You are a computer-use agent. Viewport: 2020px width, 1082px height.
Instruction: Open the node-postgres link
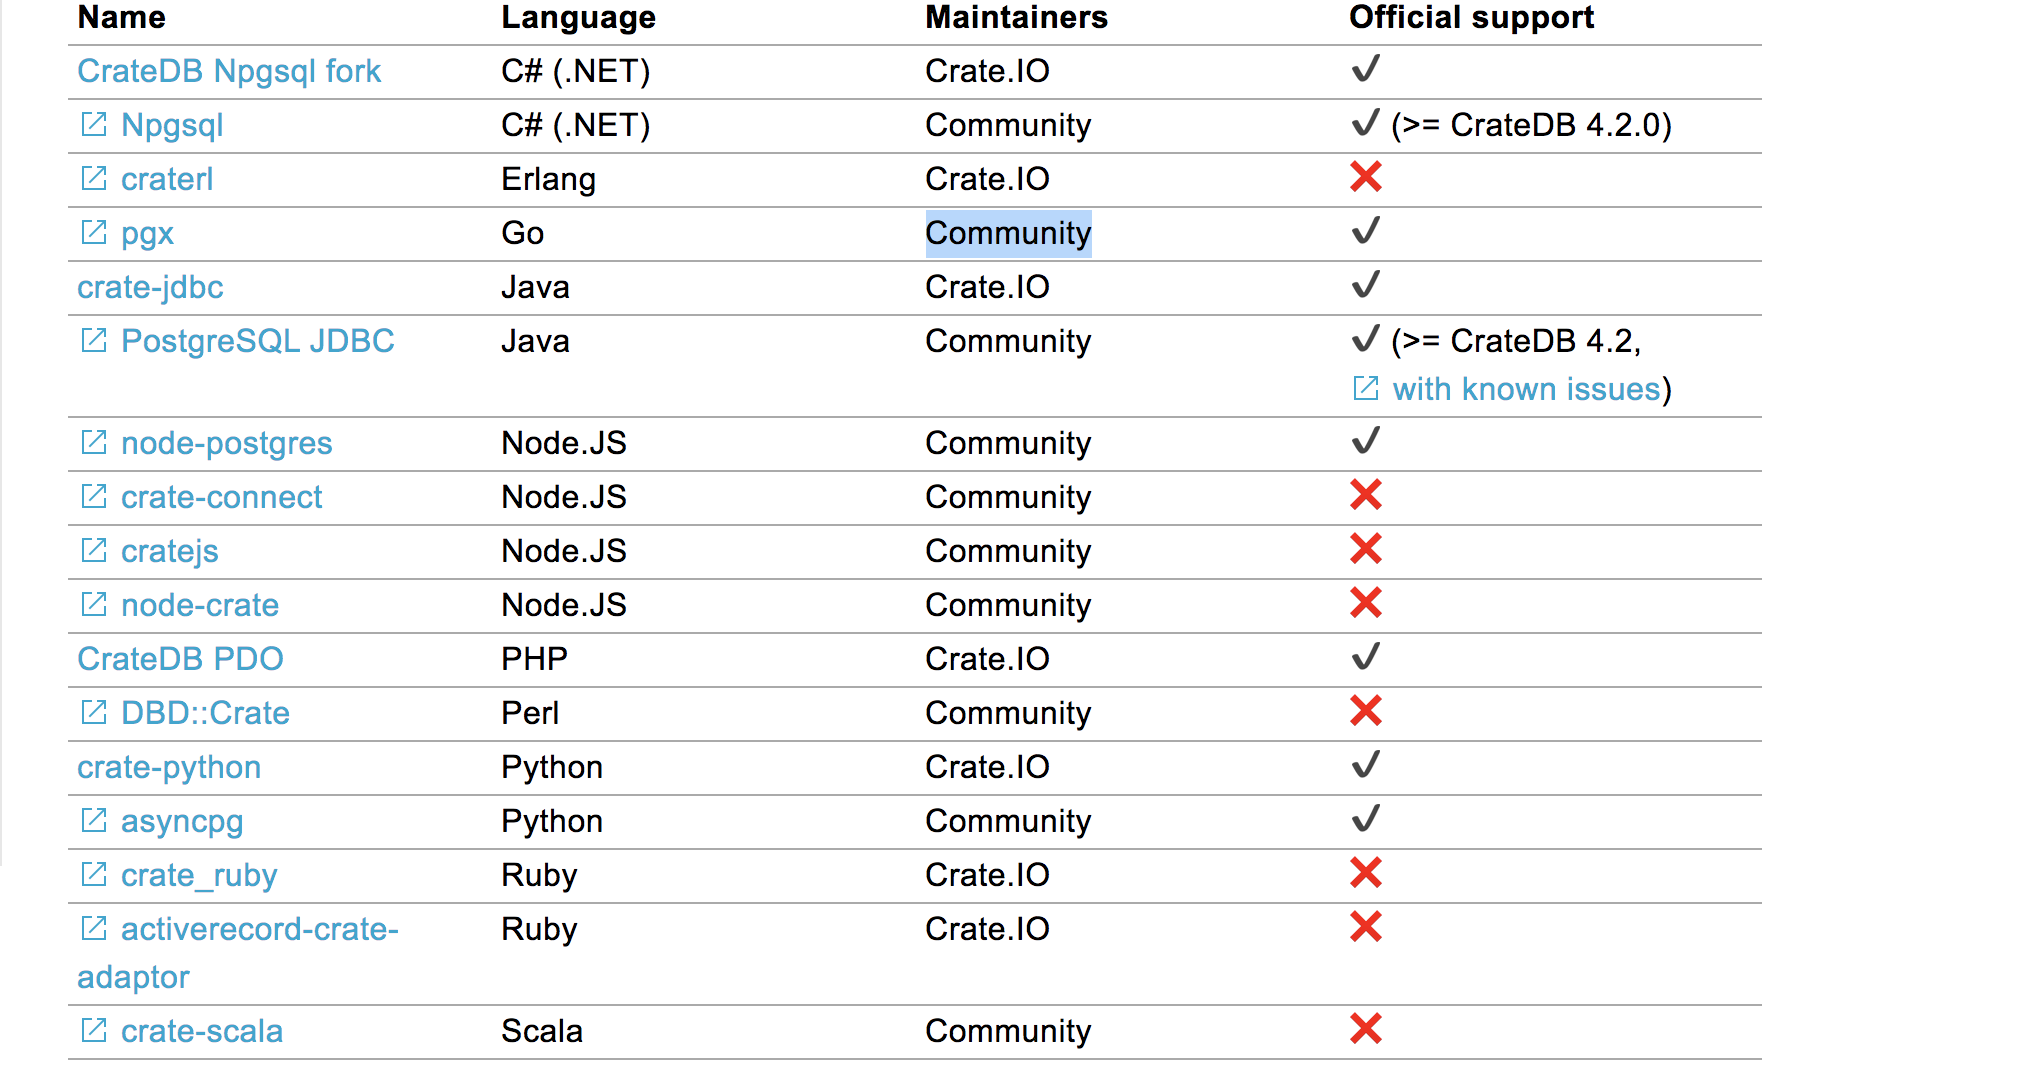pos(227,444)
